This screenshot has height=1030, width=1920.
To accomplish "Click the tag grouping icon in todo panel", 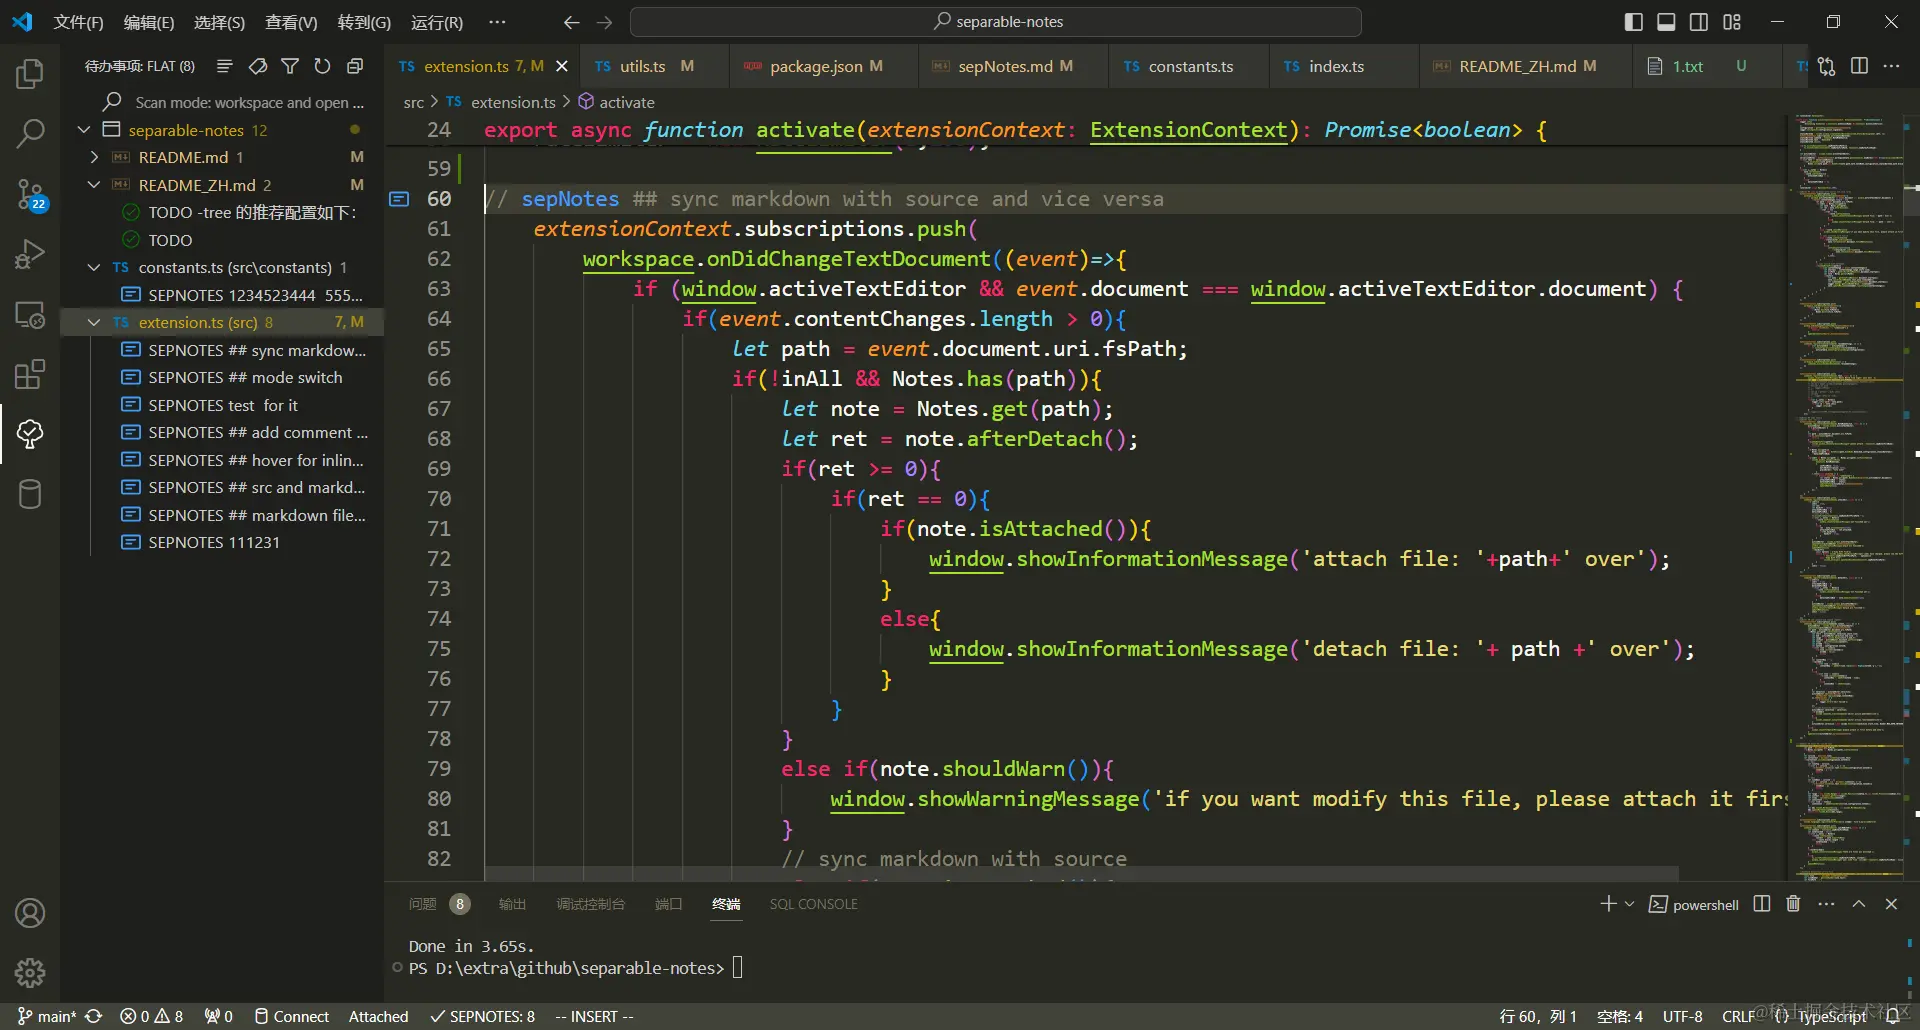I will click(258, 66).
